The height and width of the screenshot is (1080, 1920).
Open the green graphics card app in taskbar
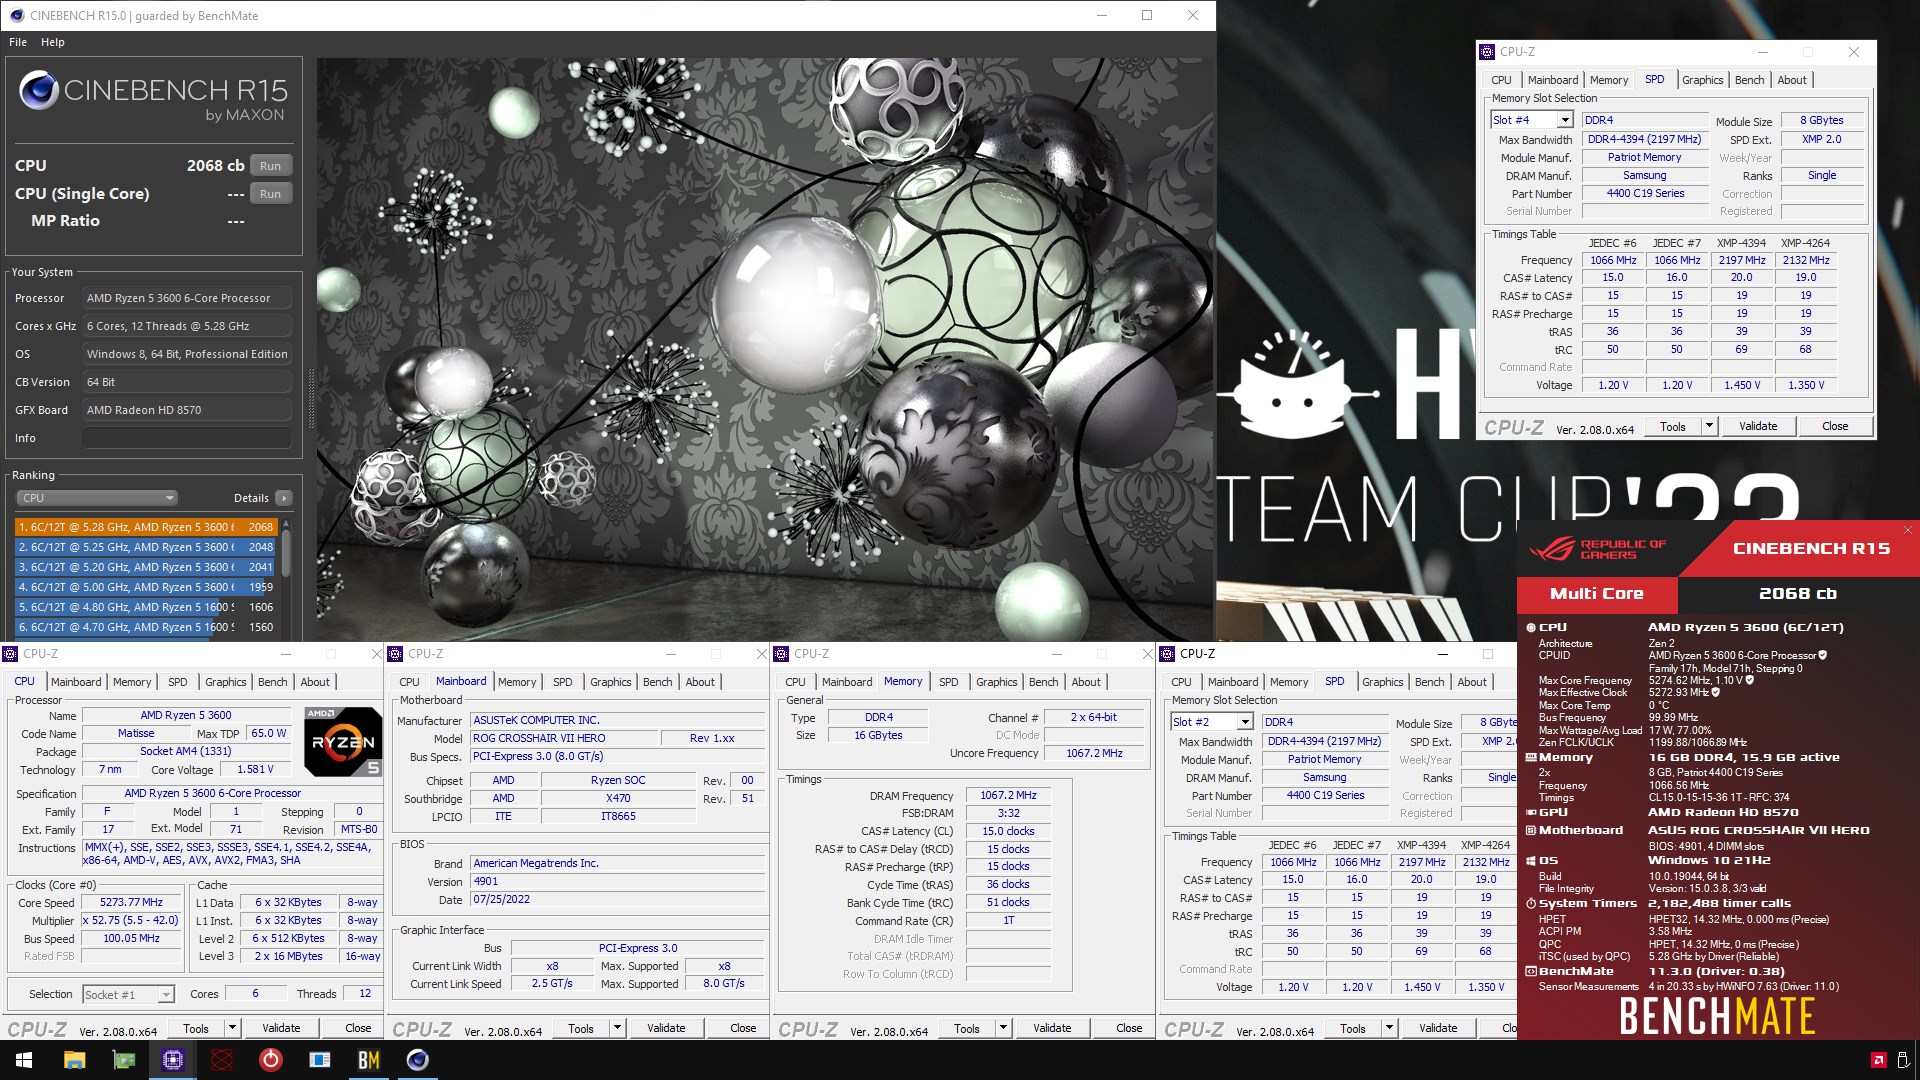[124, 1060]
